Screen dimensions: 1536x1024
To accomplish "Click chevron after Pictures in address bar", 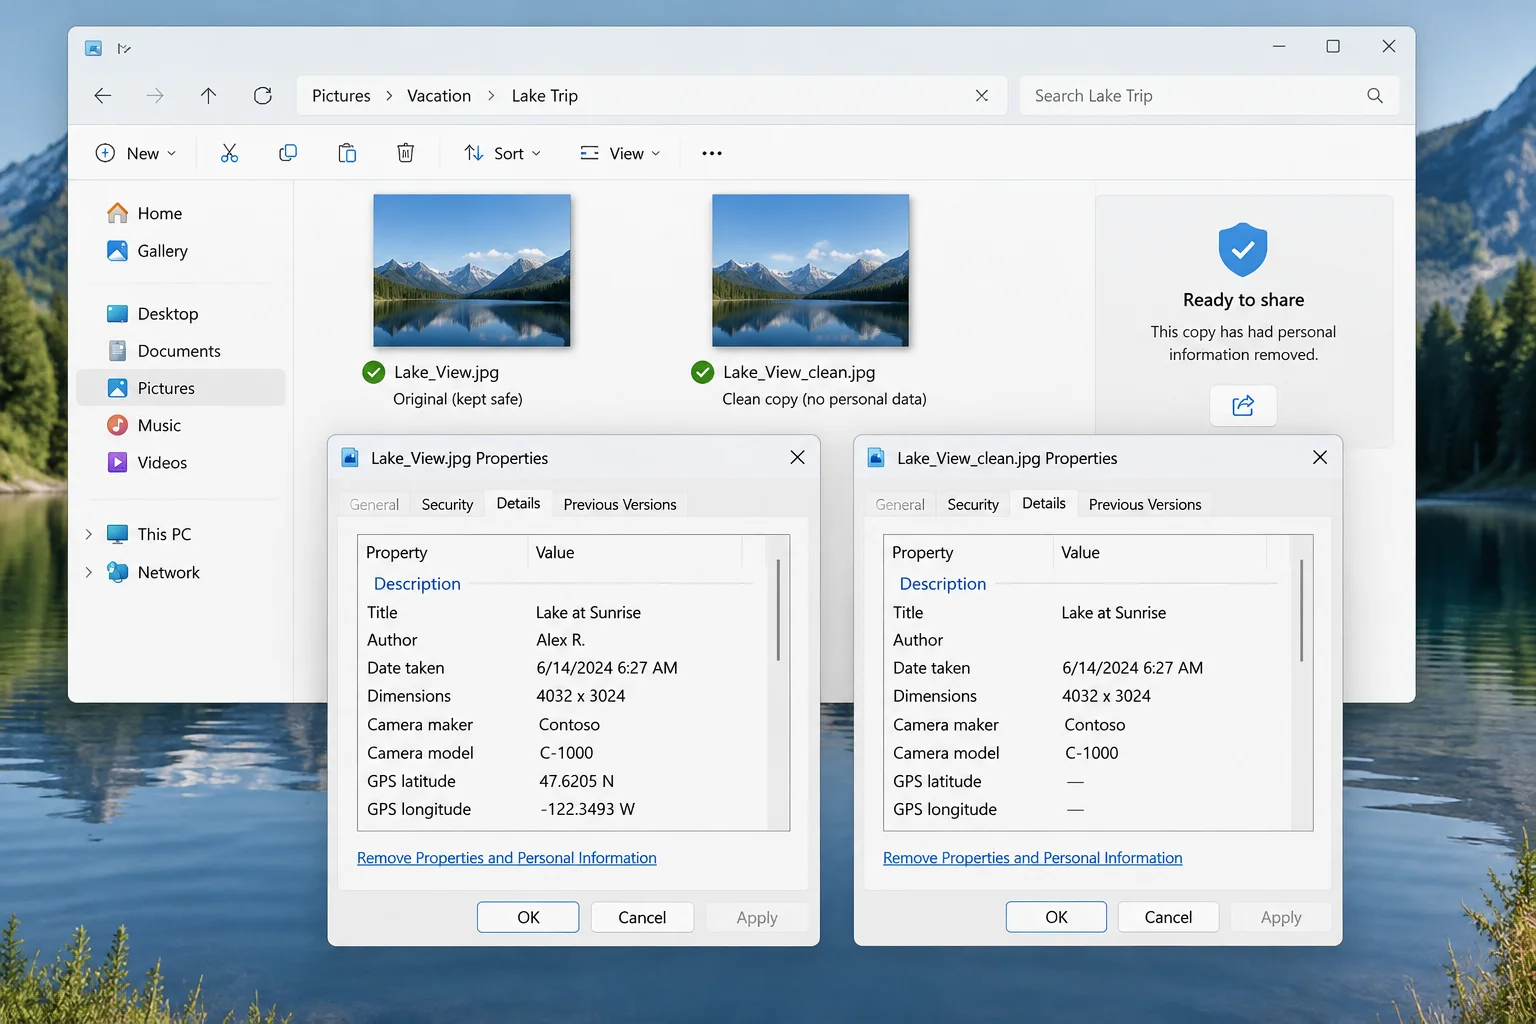I will coord(389,96).
